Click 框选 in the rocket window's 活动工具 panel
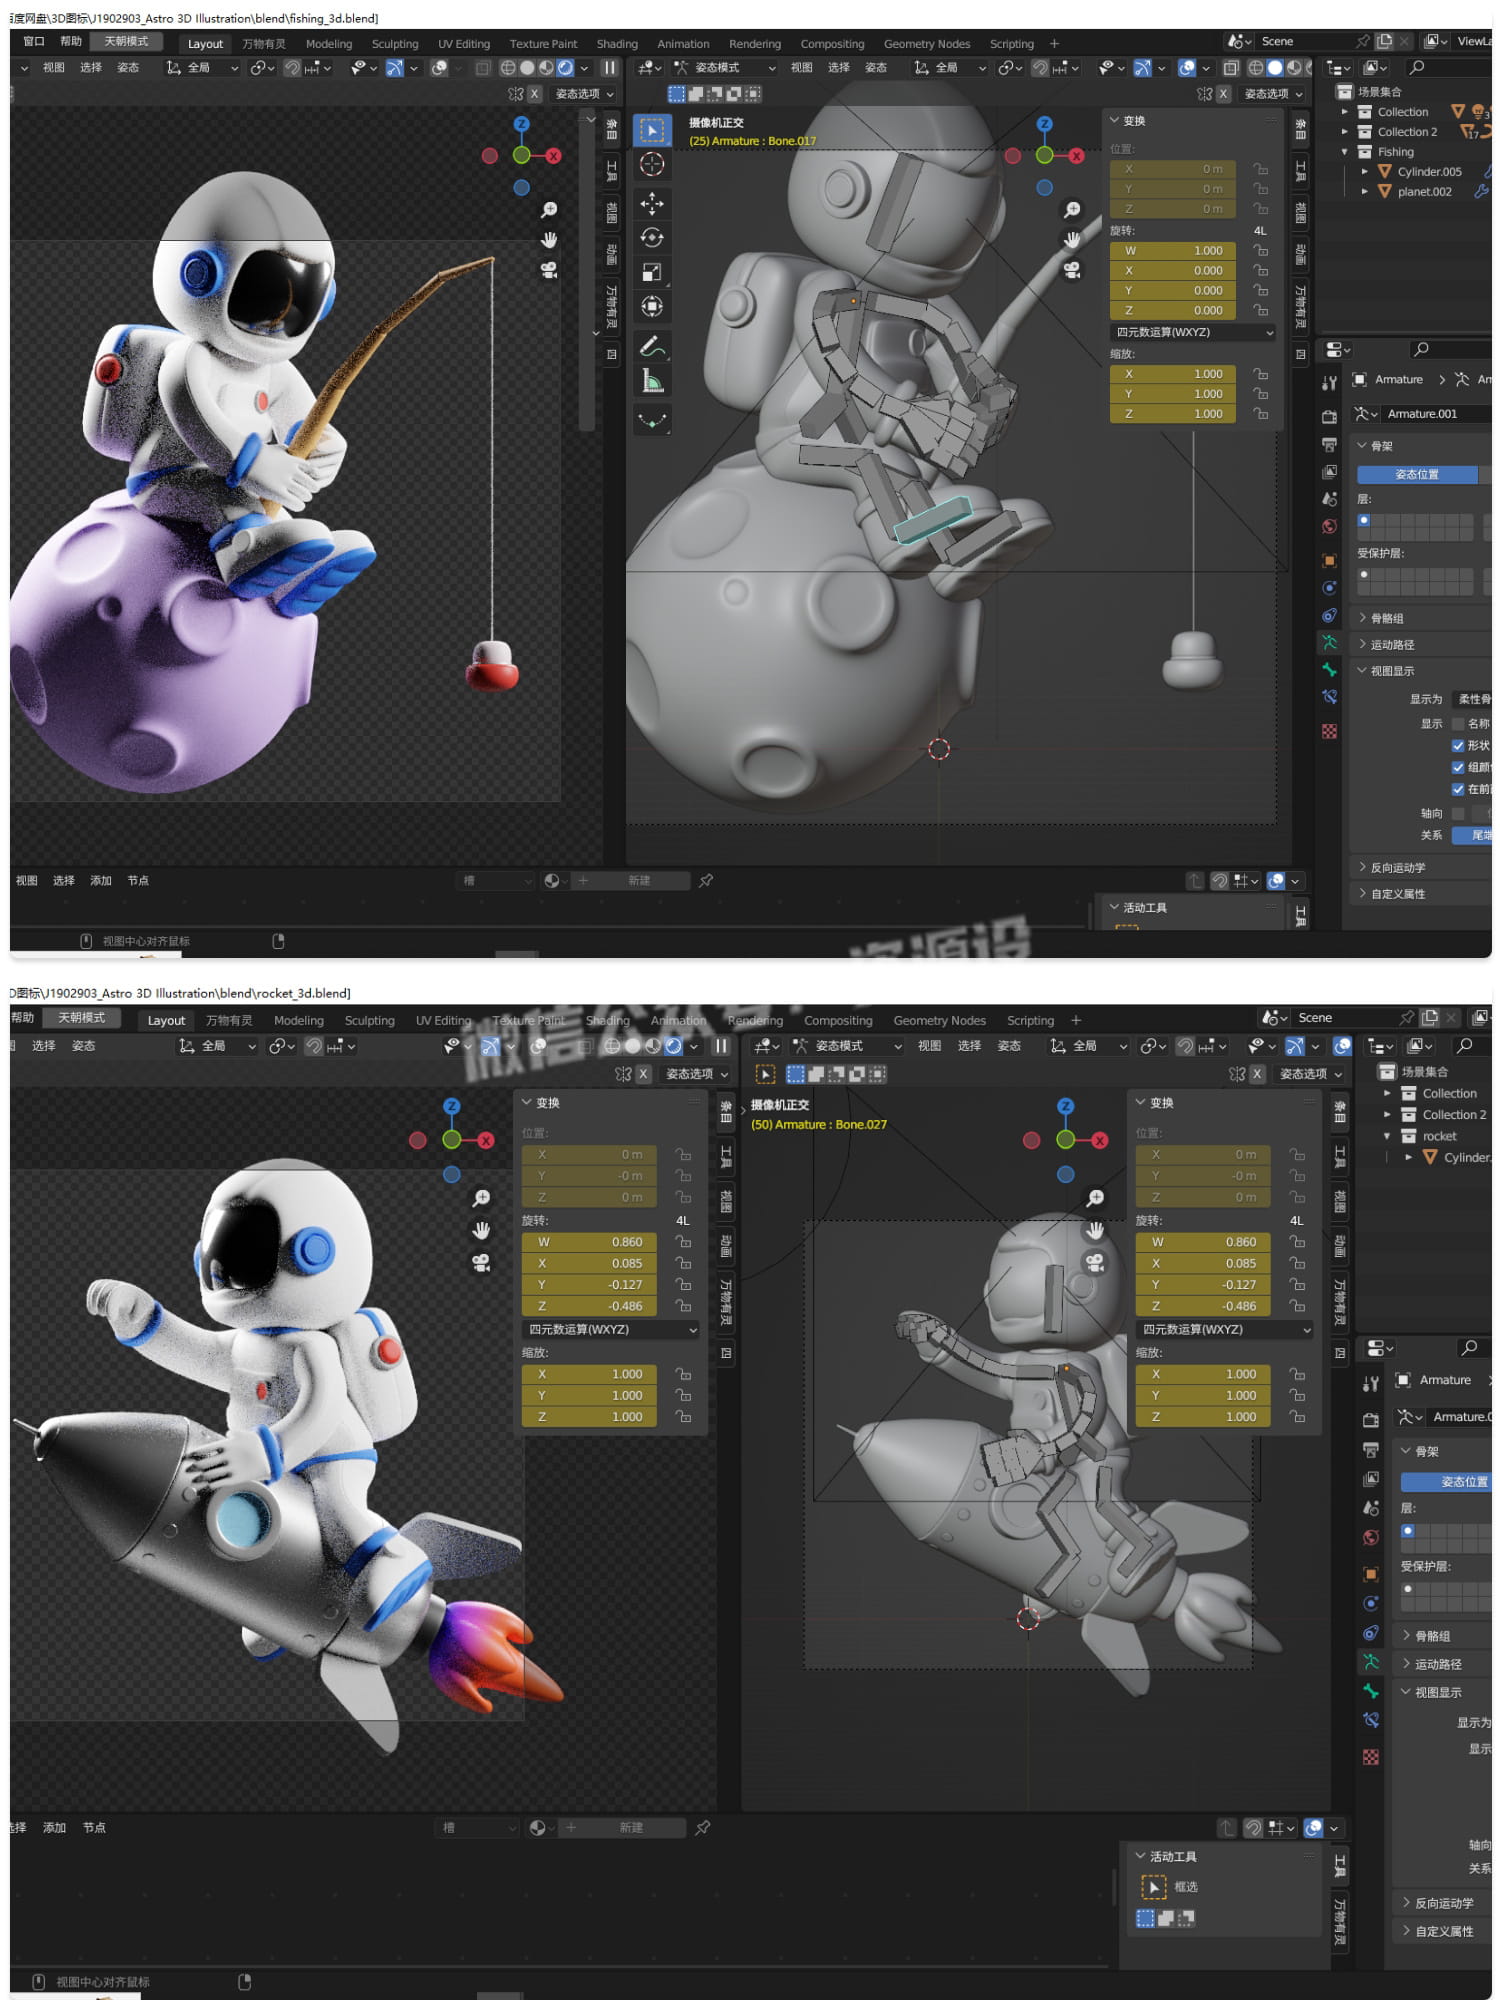The height and width of the screenshot is (2000, 1500). coord(1185,1887)
